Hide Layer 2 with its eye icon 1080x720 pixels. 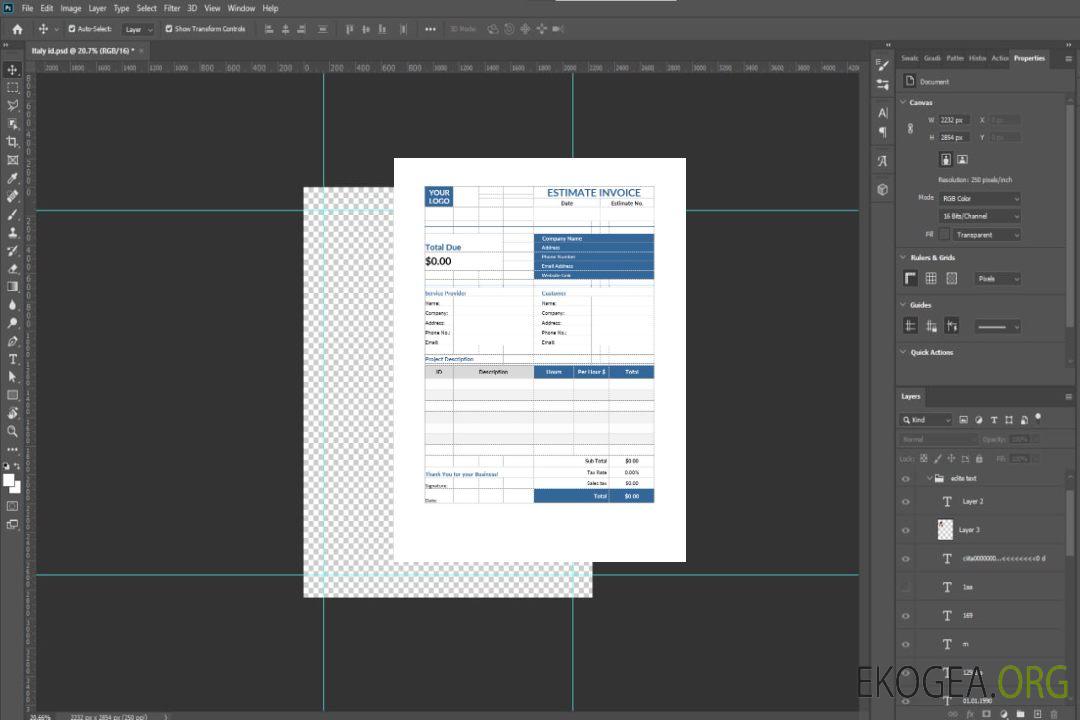906,502
